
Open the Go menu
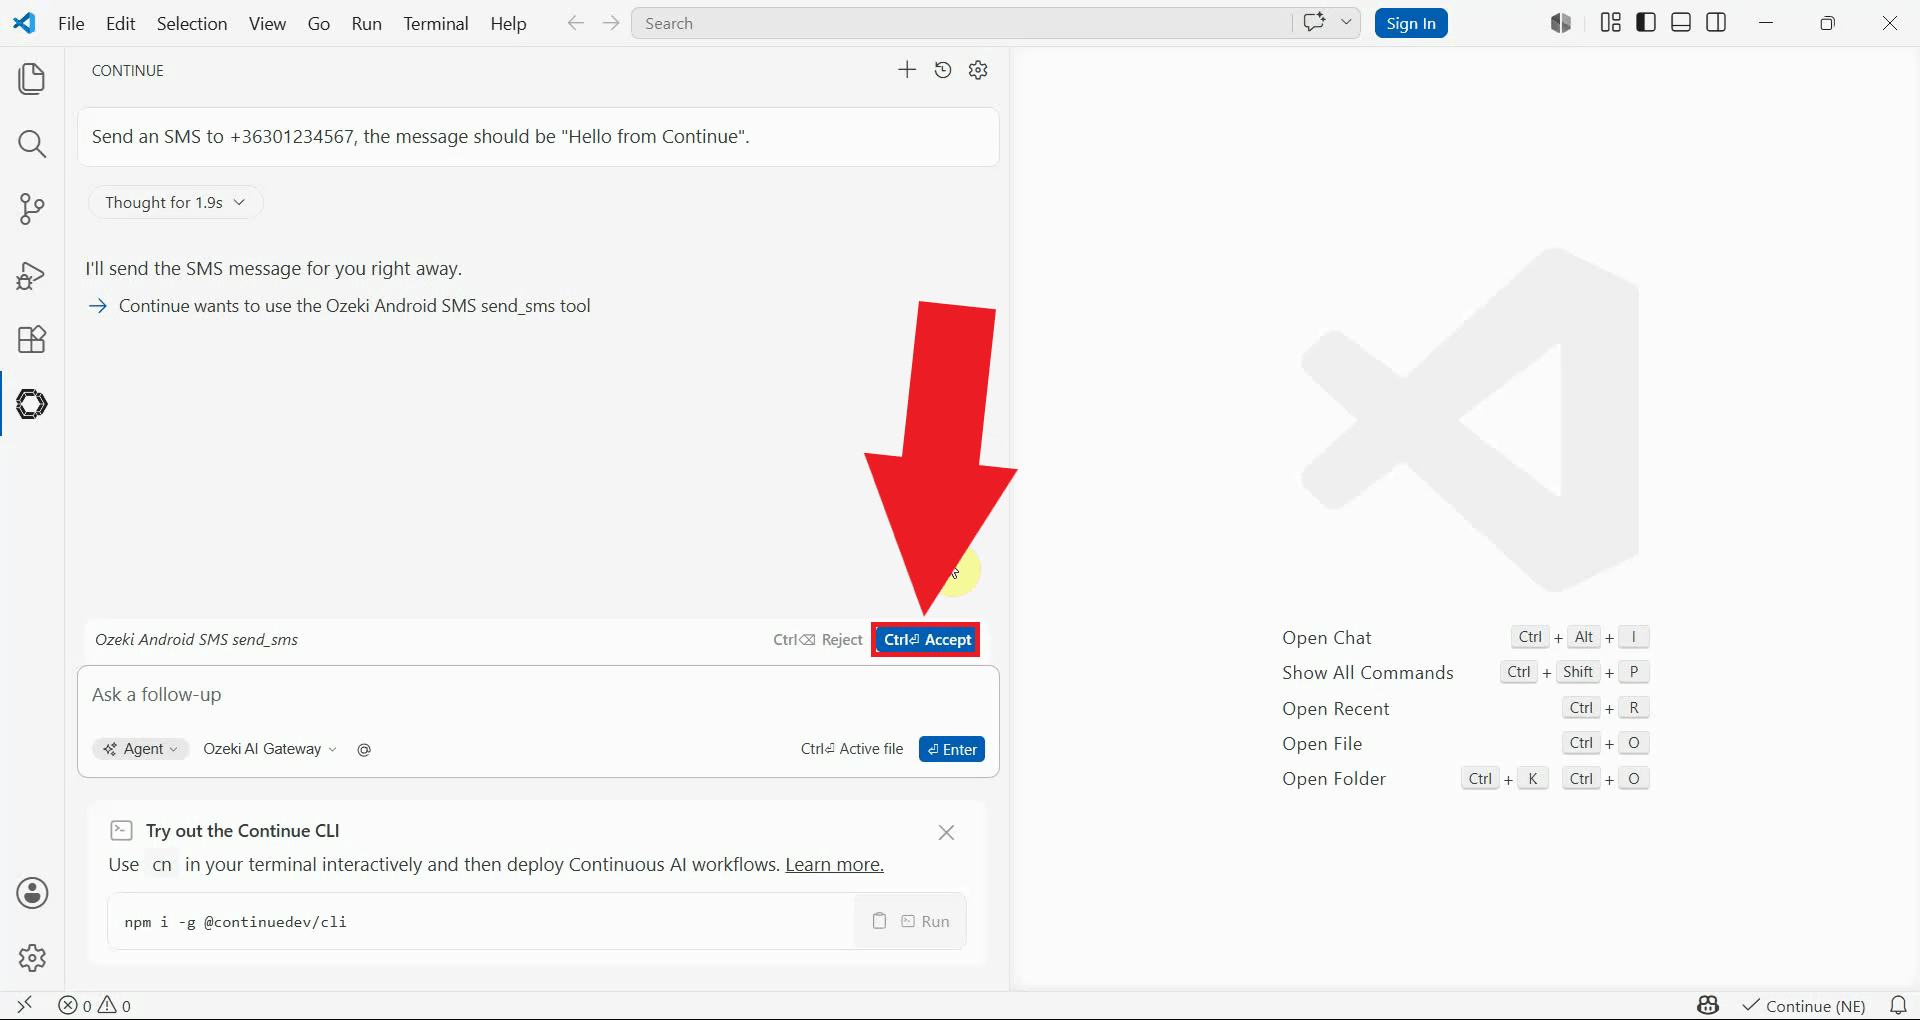(x=319, y=23)
